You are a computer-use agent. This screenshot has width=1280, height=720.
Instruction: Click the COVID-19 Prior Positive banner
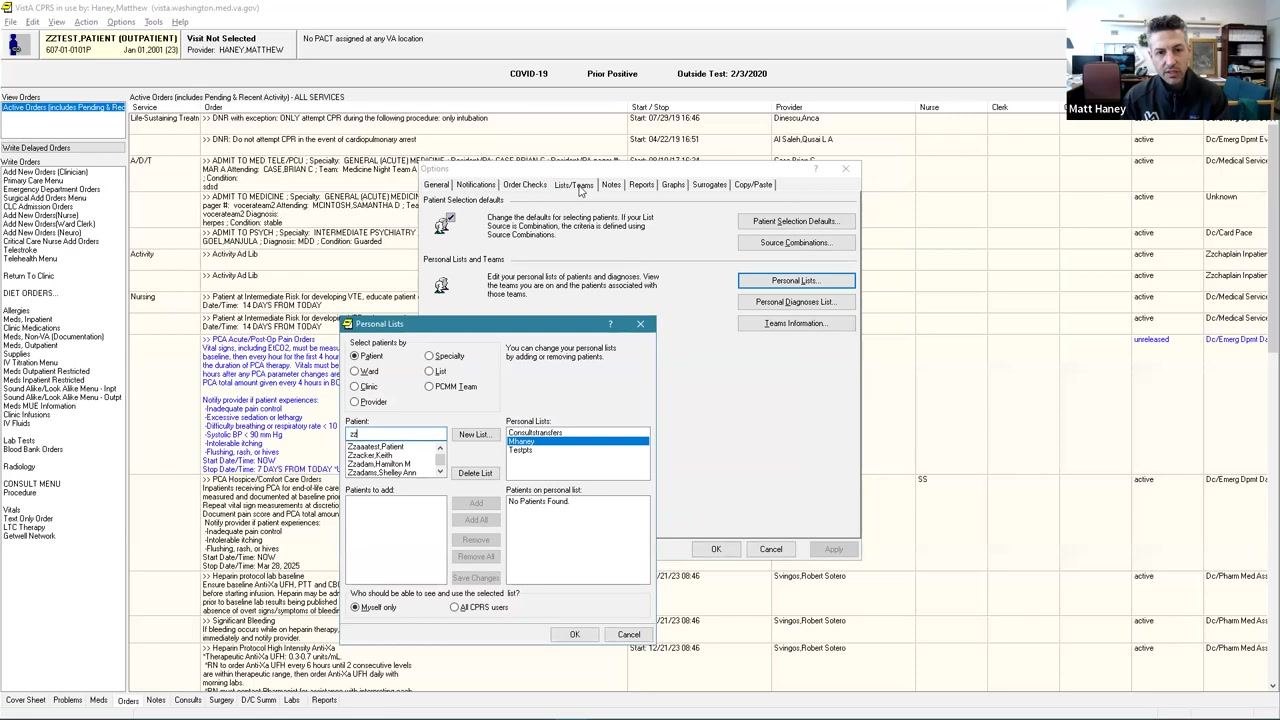[638, 73]
